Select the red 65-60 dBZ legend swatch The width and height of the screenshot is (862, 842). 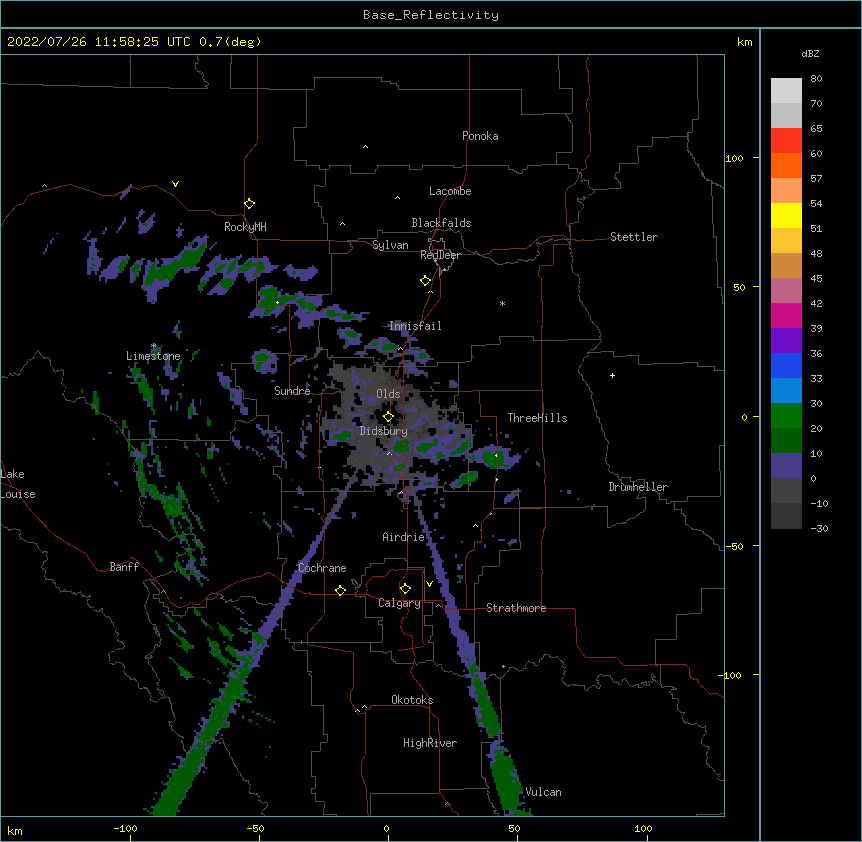tap(786, 140)
